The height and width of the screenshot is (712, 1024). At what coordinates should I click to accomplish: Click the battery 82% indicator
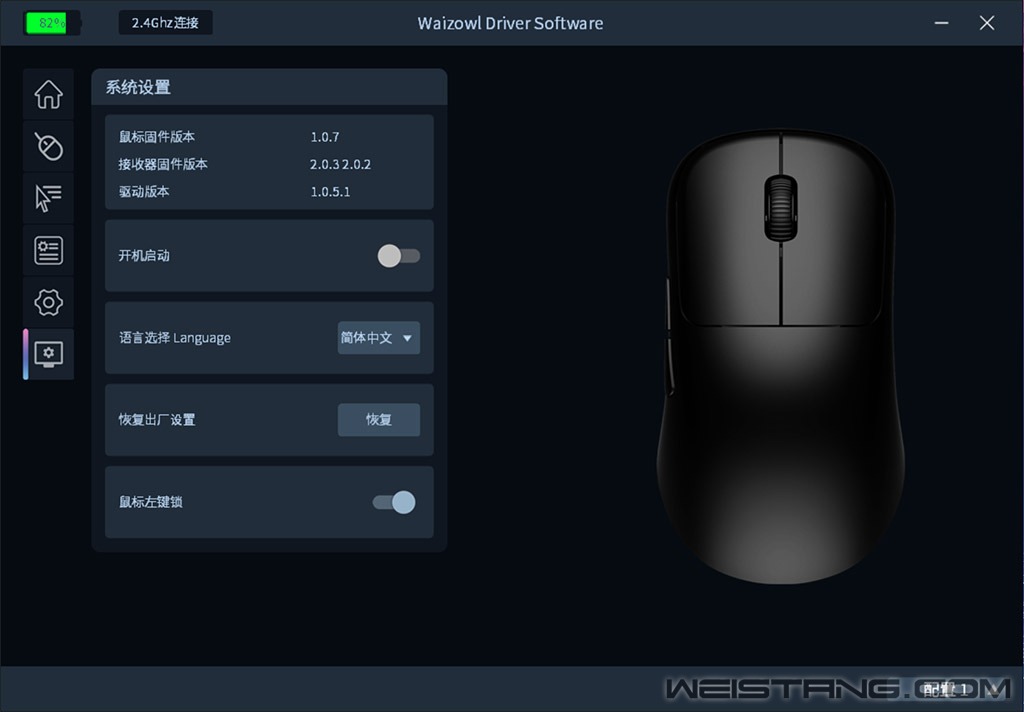[x=51, y=23]
